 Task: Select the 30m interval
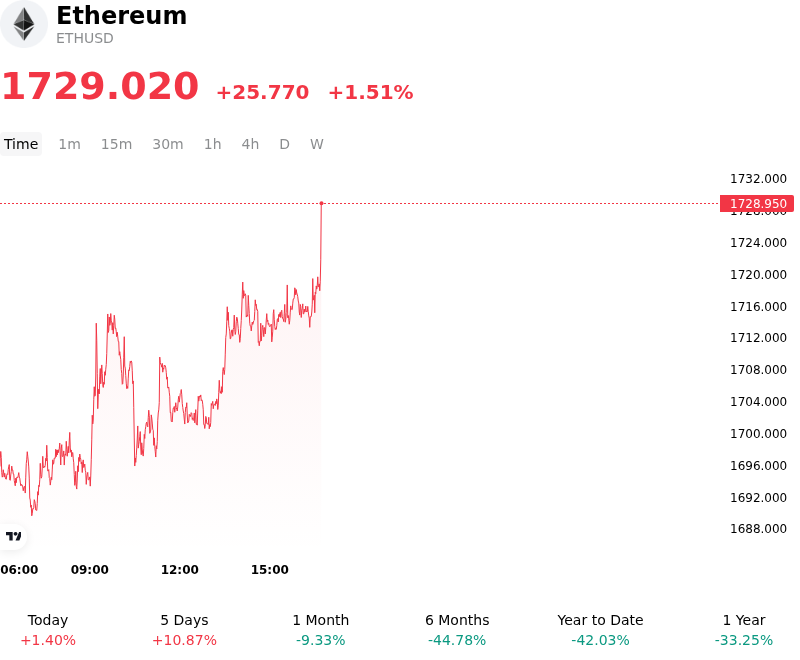168,144
